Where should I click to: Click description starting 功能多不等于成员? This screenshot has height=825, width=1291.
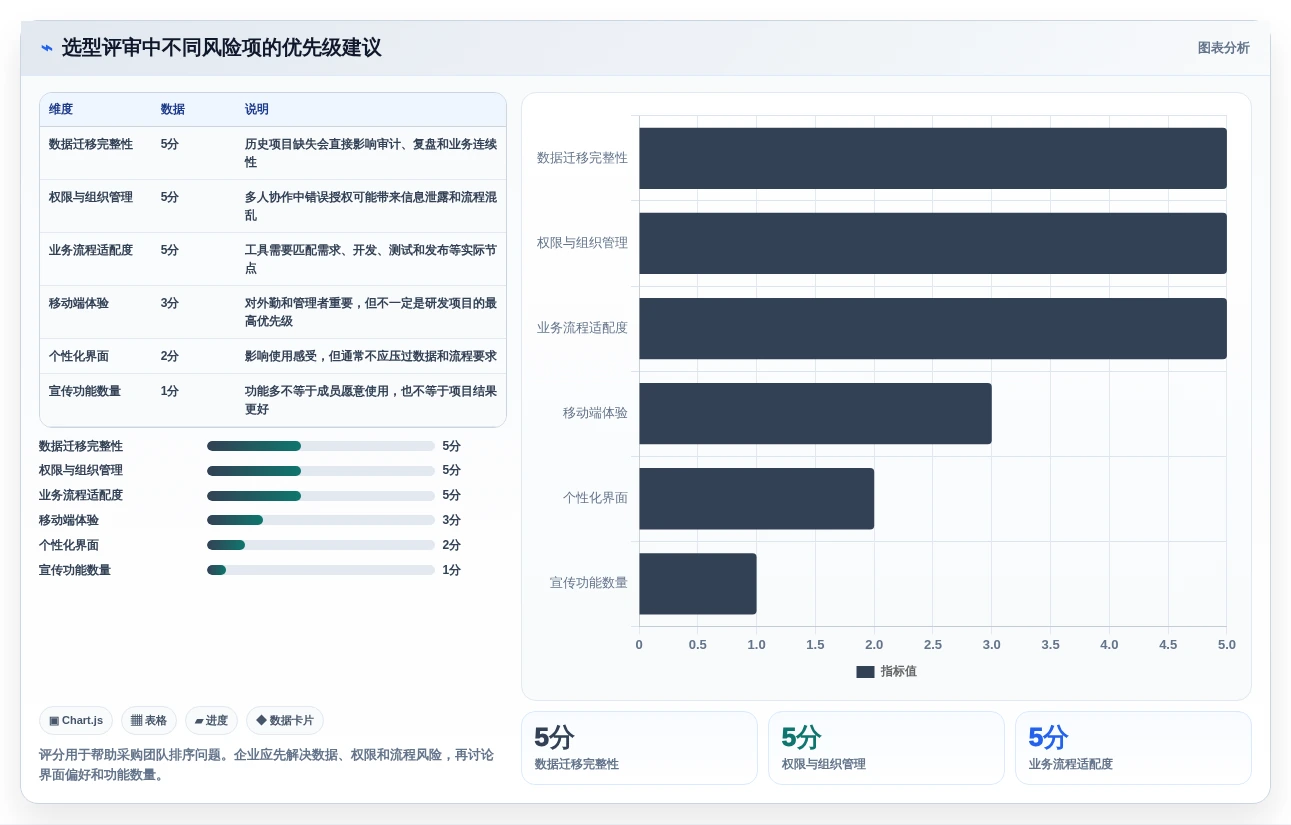[371, 400]
